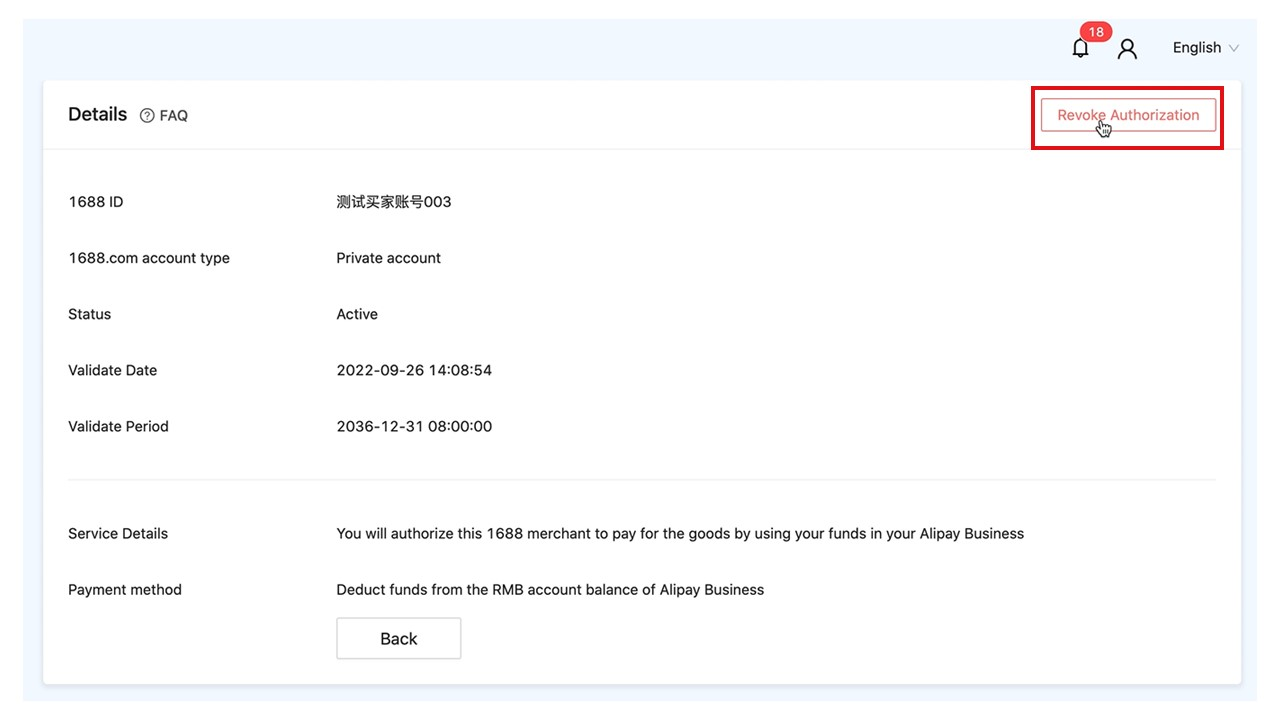Click the Active status value
1280x720 pixels.
357,314
